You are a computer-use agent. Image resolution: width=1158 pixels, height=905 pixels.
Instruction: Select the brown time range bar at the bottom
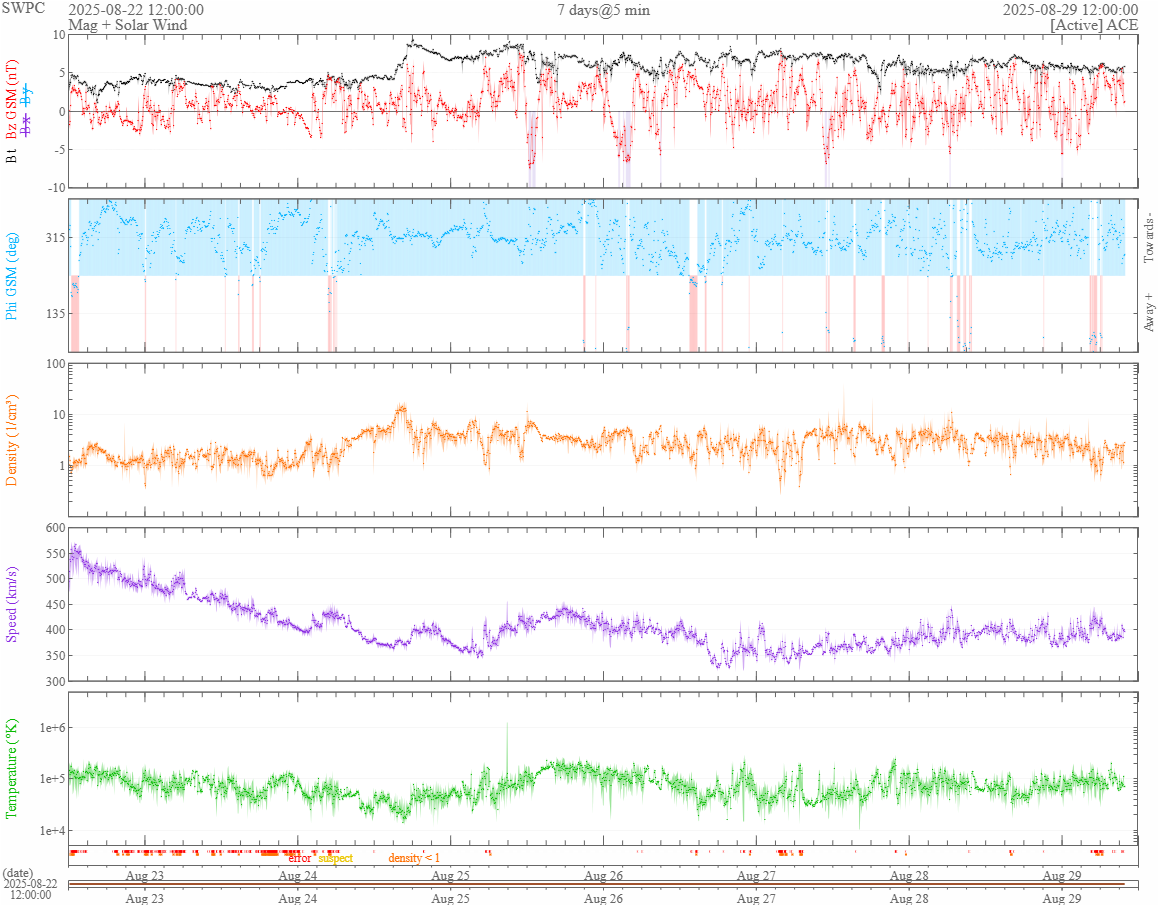(x=597, y=884)
